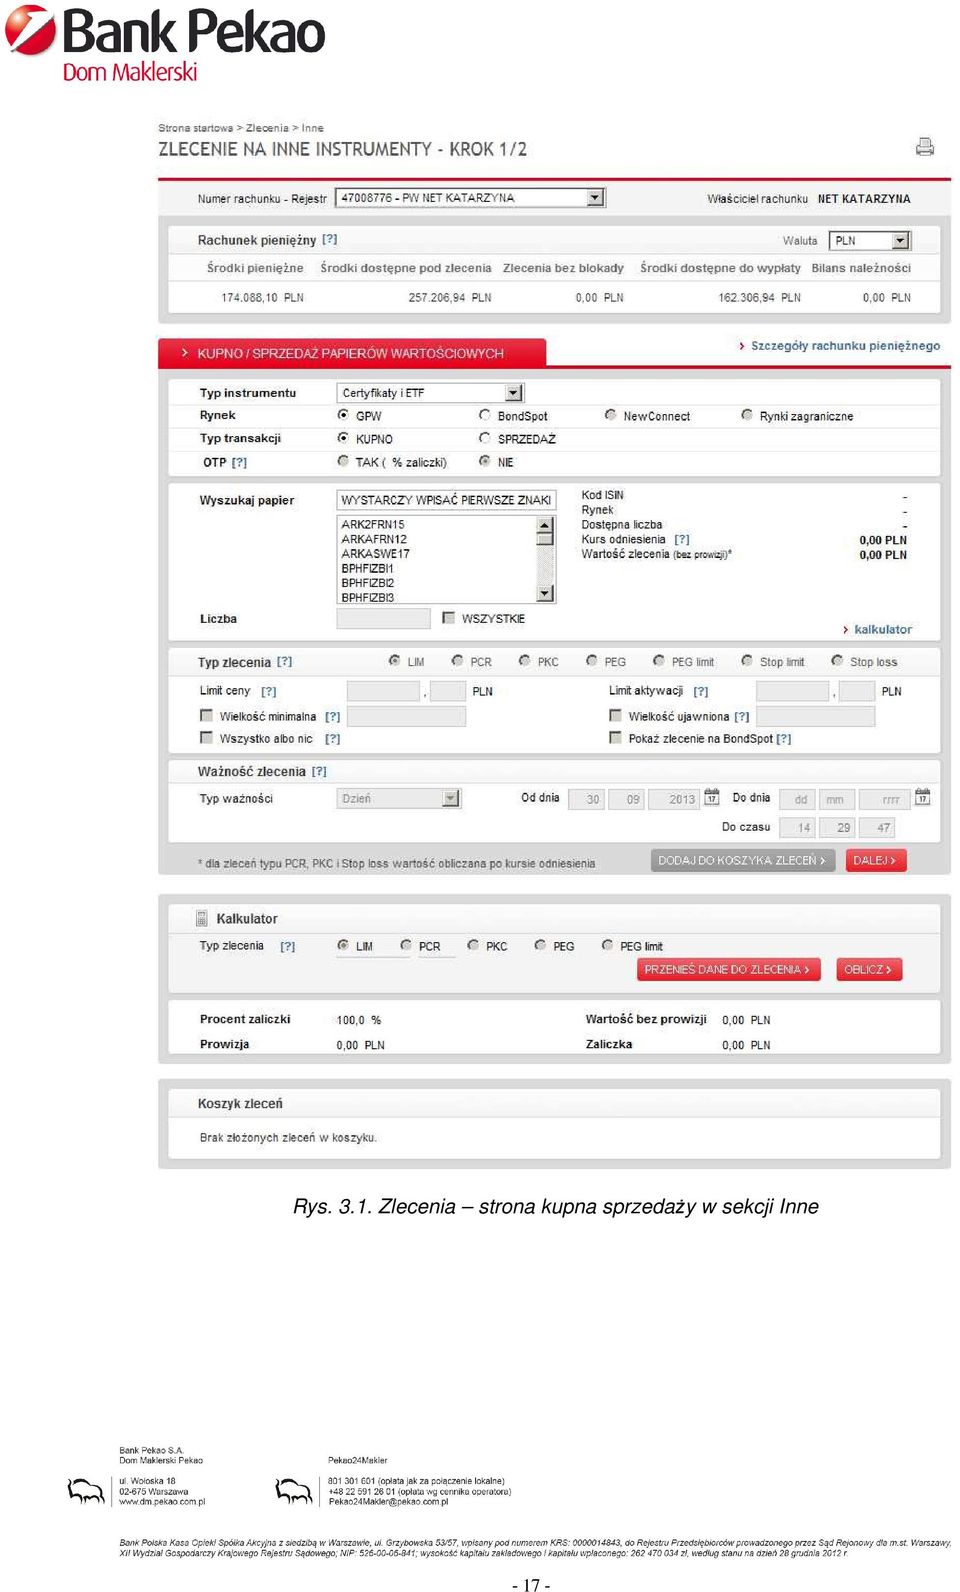Screen dimensions: 960x1592
Task: Open the Waluta PLN dropdown
Action: pos(900,240)
